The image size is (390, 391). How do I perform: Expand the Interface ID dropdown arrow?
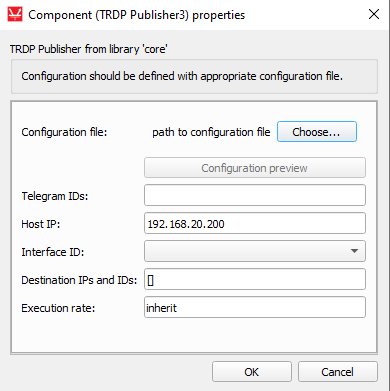[354, 251]
